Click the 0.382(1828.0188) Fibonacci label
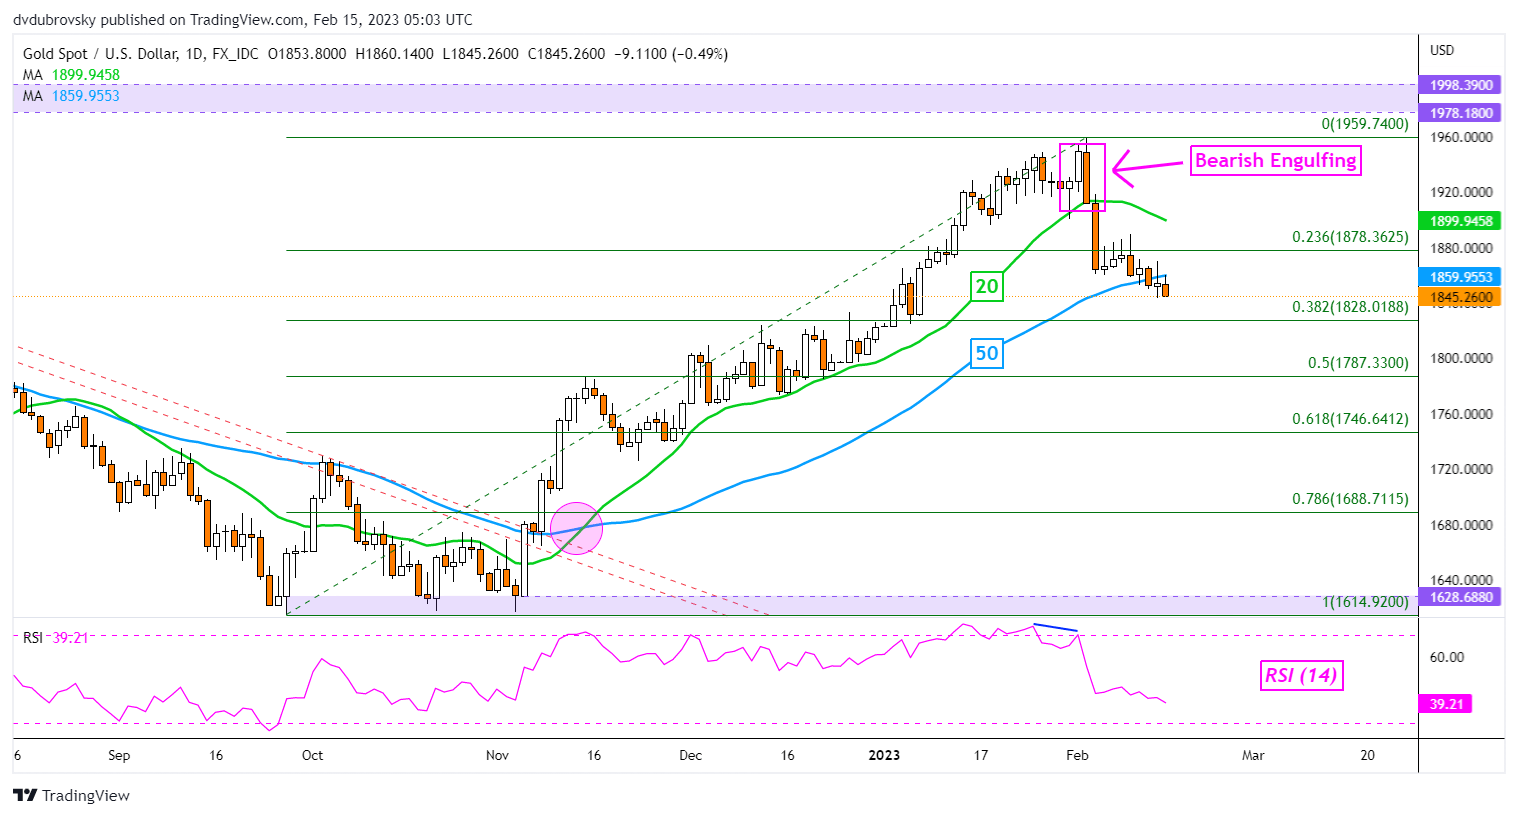Viewport: 1518px width, 817px height. tap(1350, 307)
